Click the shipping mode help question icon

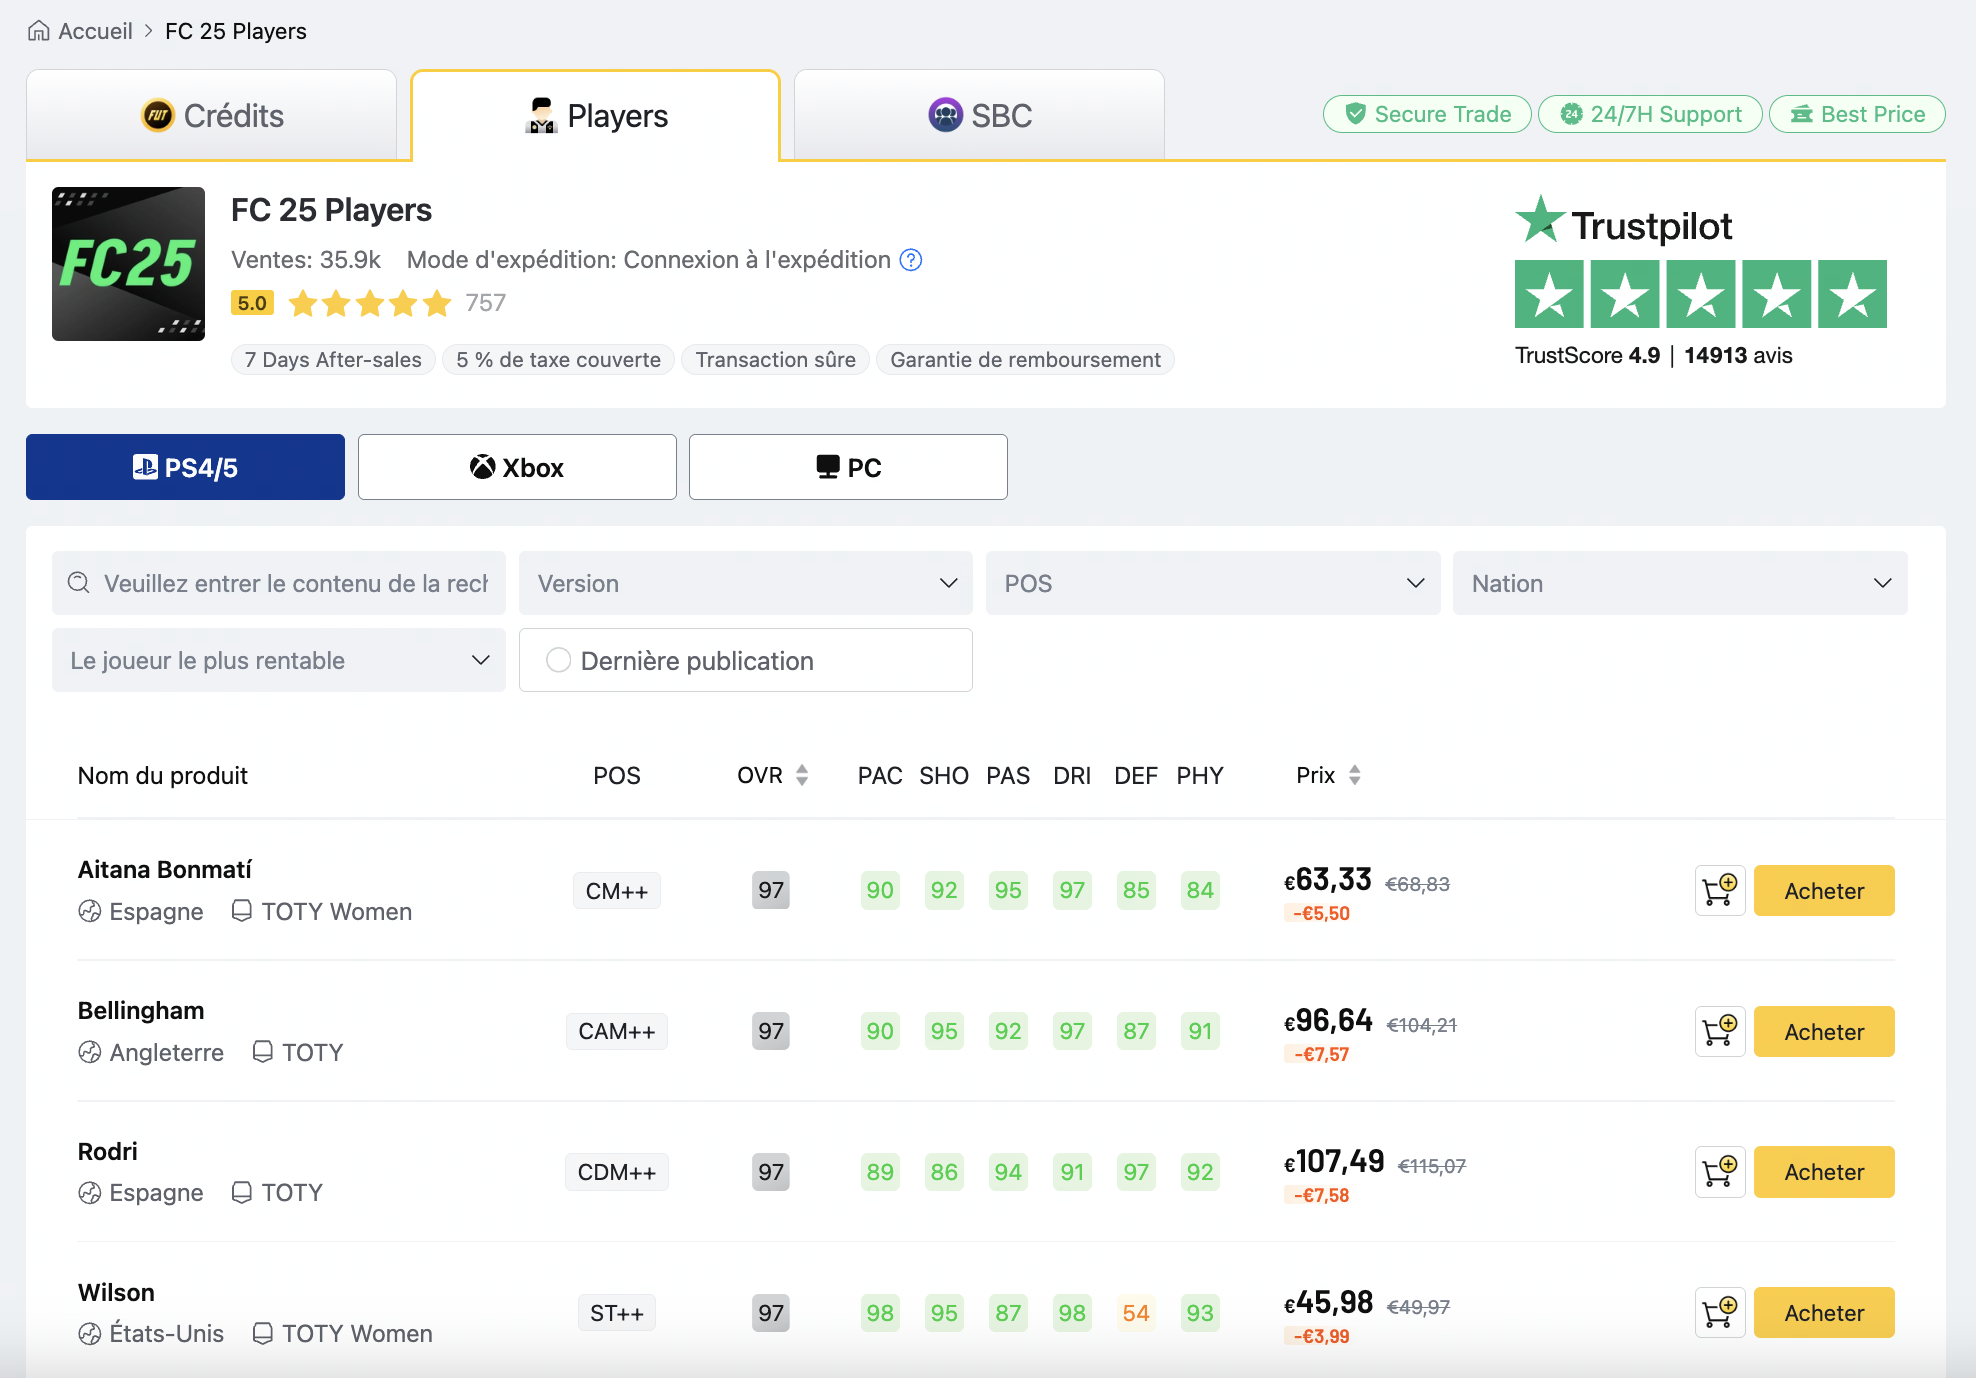(x=911, y=260)
